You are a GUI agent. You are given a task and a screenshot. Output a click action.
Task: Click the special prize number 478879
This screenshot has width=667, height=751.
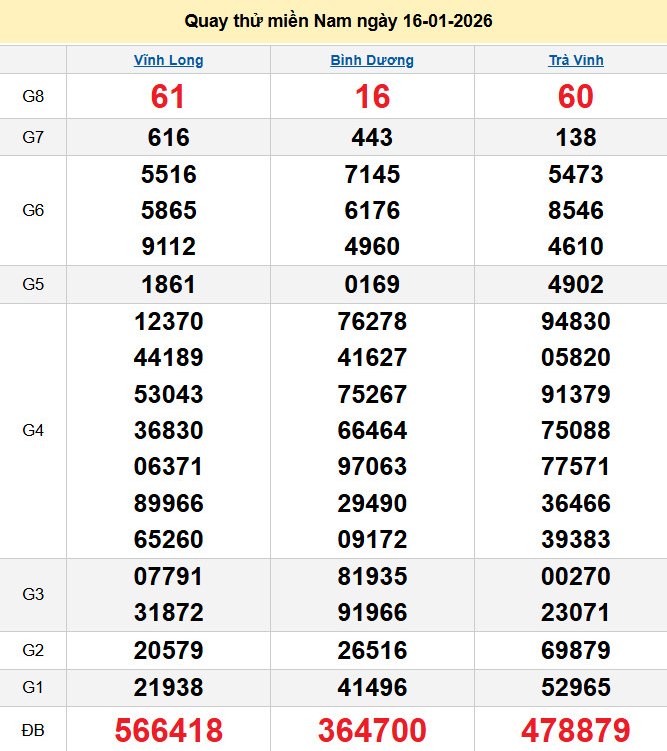coord(576,730)
